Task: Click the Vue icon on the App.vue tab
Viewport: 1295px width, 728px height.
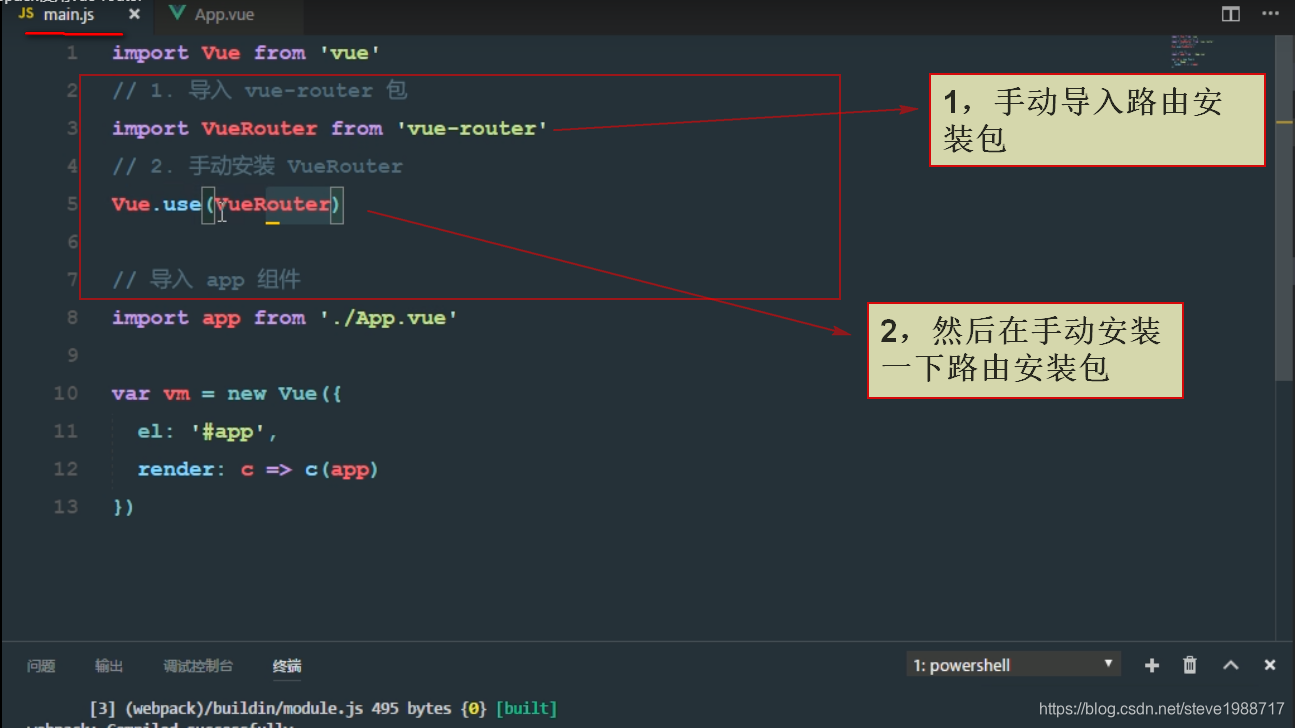Action: tap(178, 14)
